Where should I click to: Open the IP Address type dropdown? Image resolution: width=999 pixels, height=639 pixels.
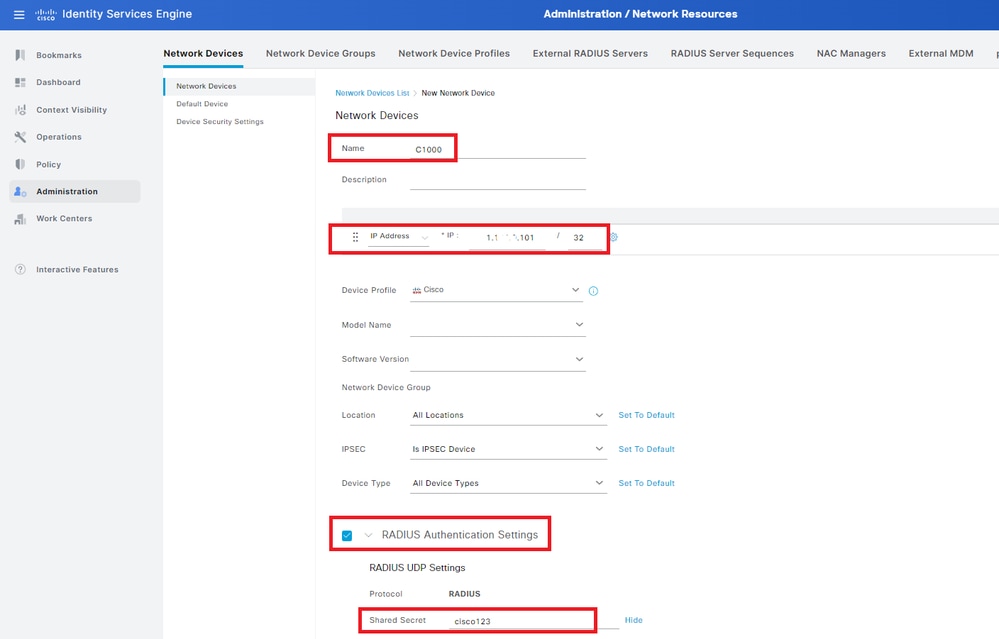(x=399, y=236)
